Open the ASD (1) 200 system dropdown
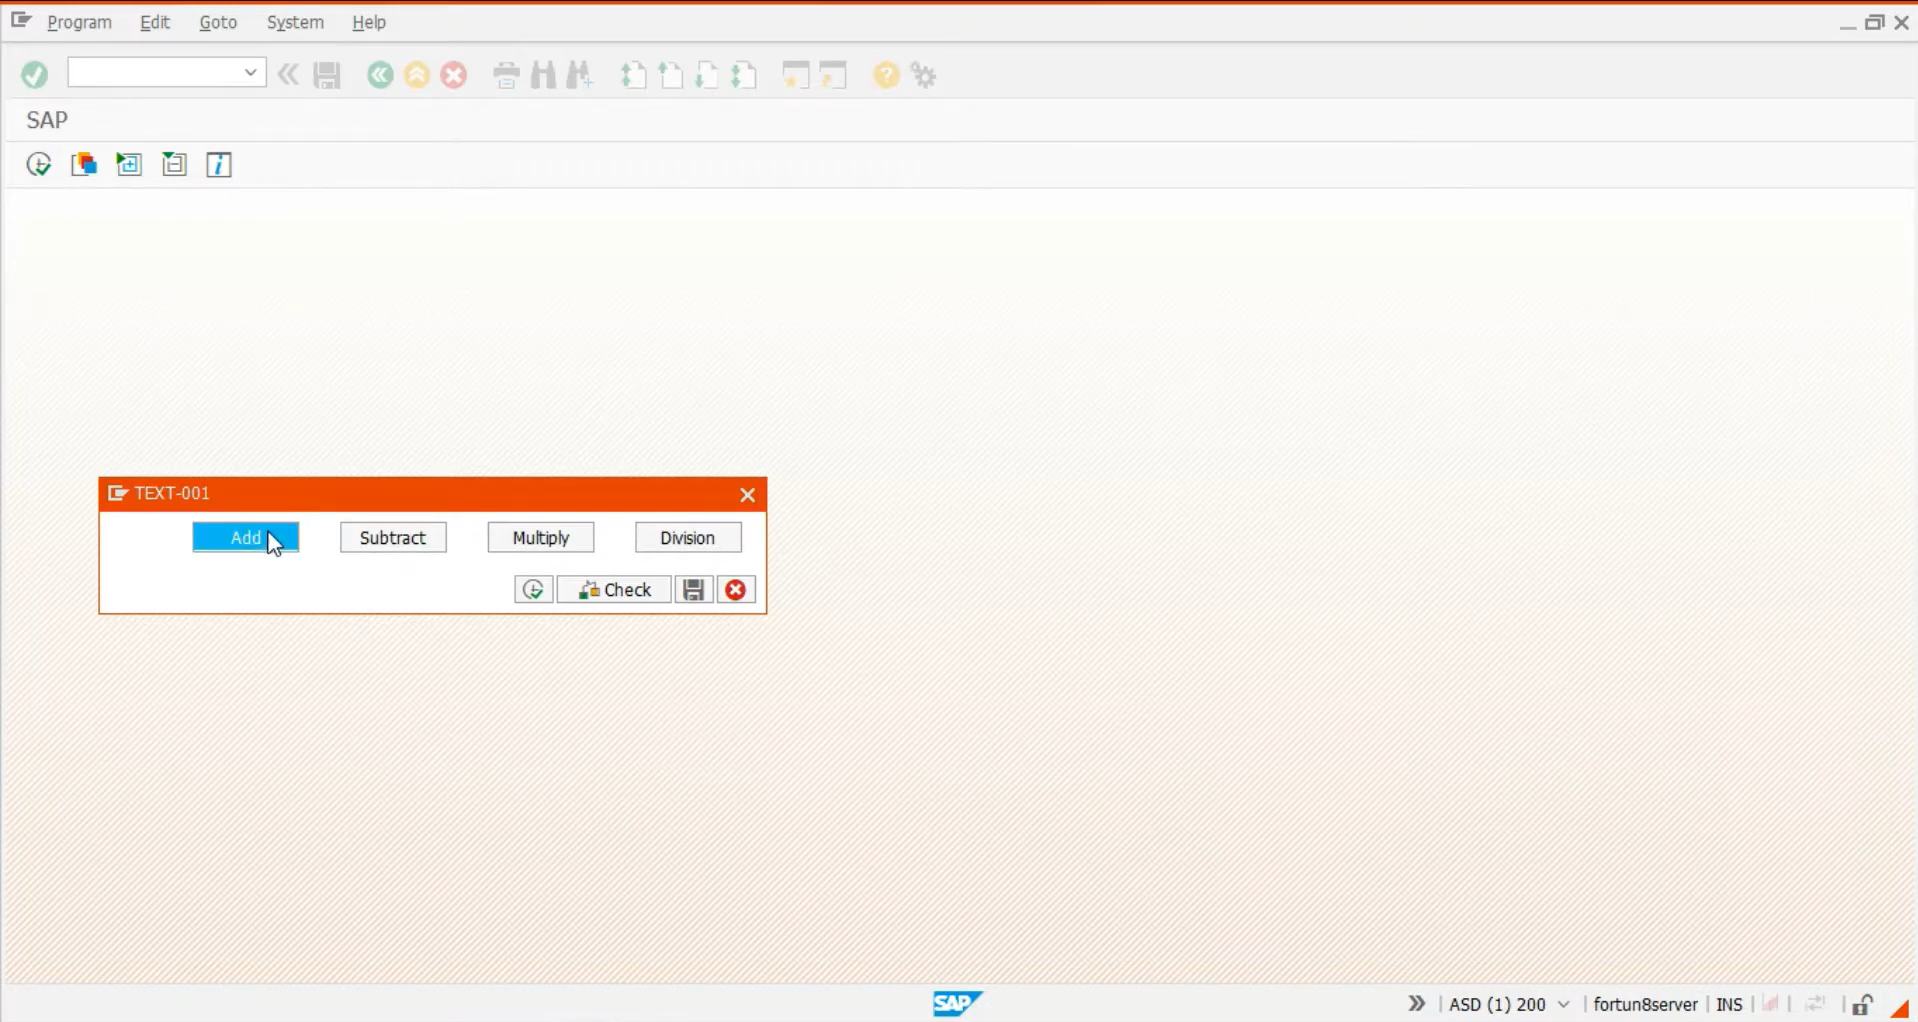The image size is (1918, 1022). click(1564, 1004)
